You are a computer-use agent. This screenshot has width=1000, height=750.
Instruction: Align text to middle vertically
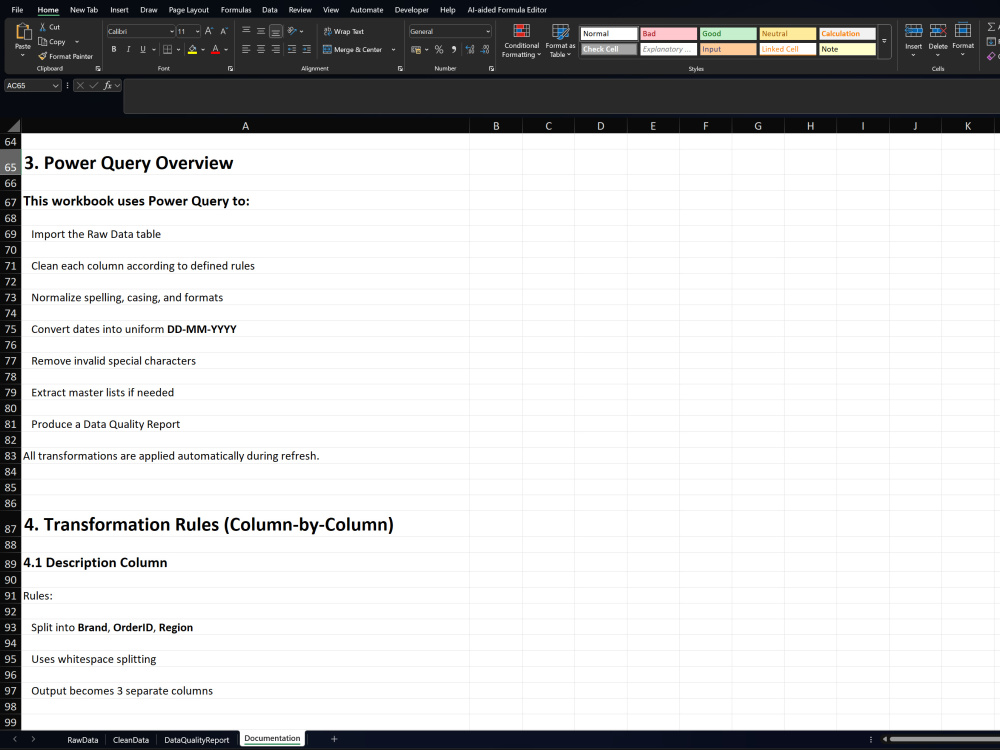point(261,31)
